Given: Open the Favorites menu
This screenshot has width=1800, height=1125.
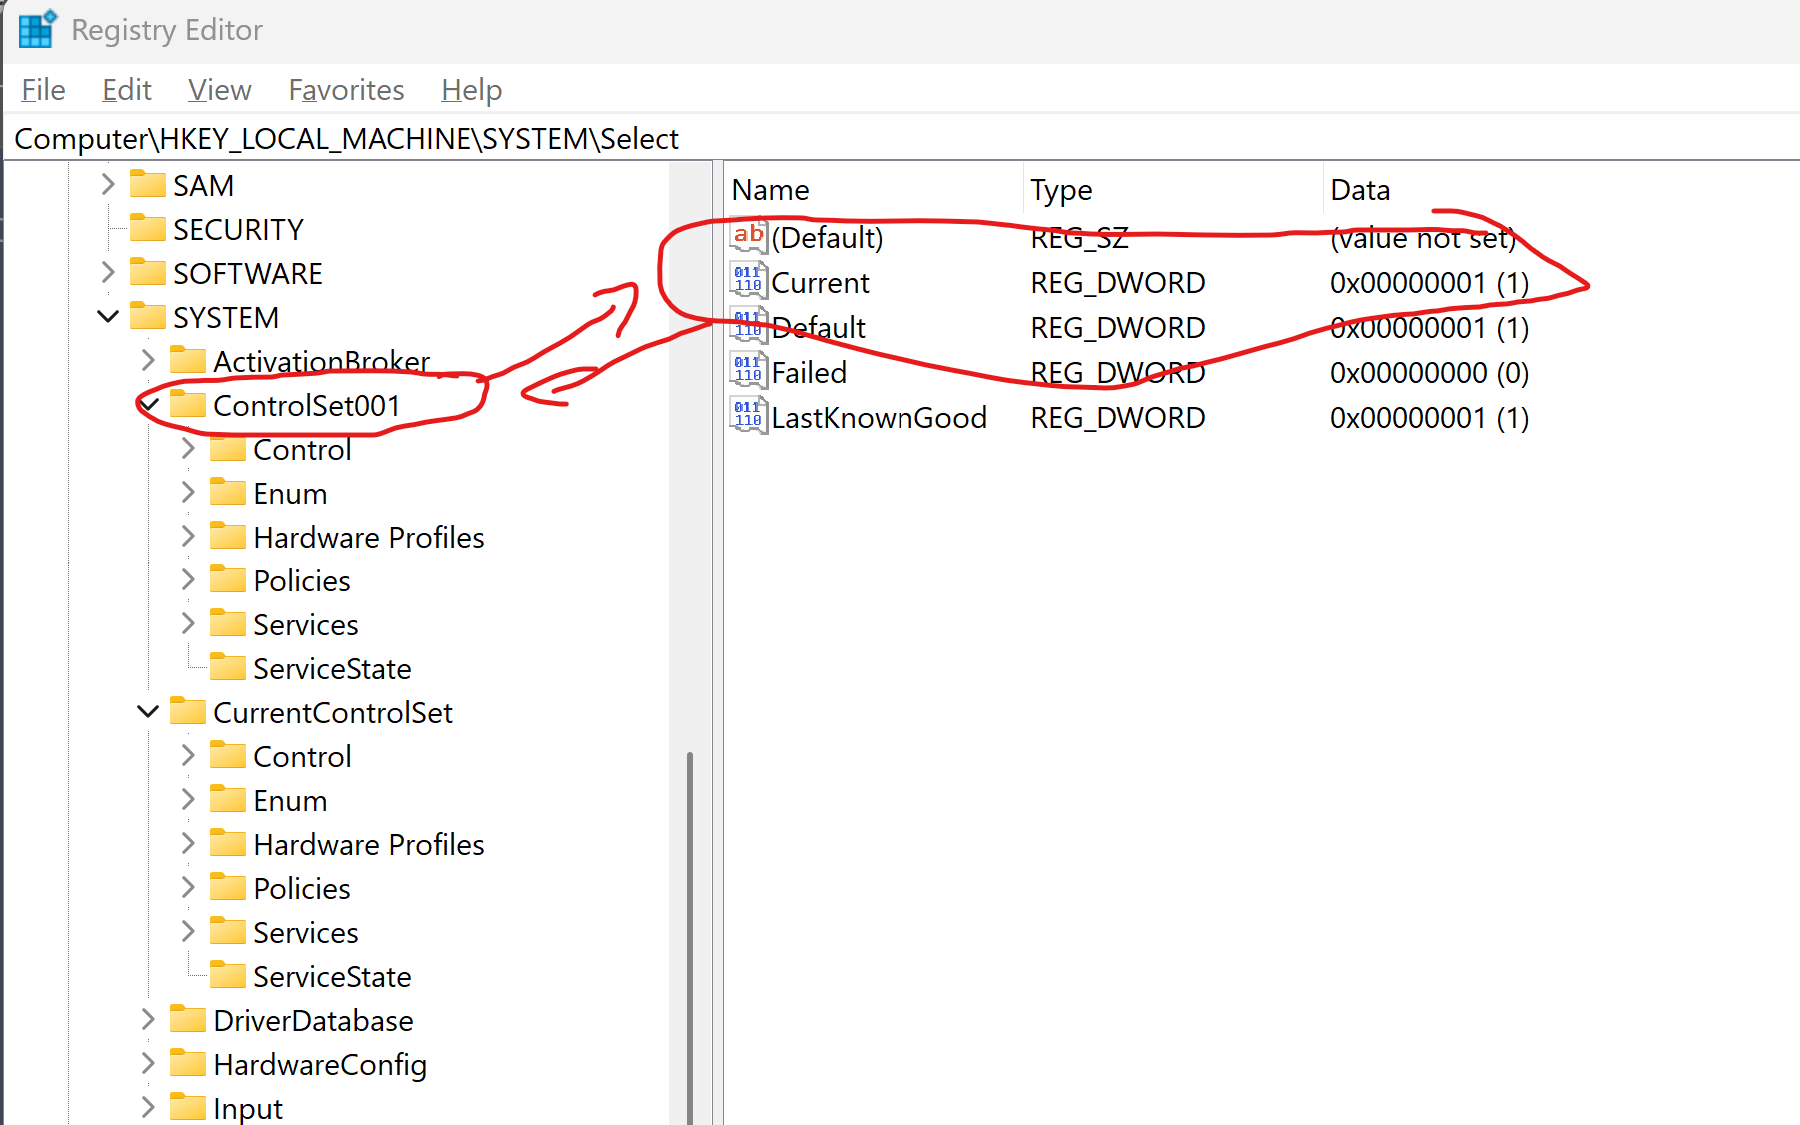Looking at the screenshot, I should coord(345,89).
